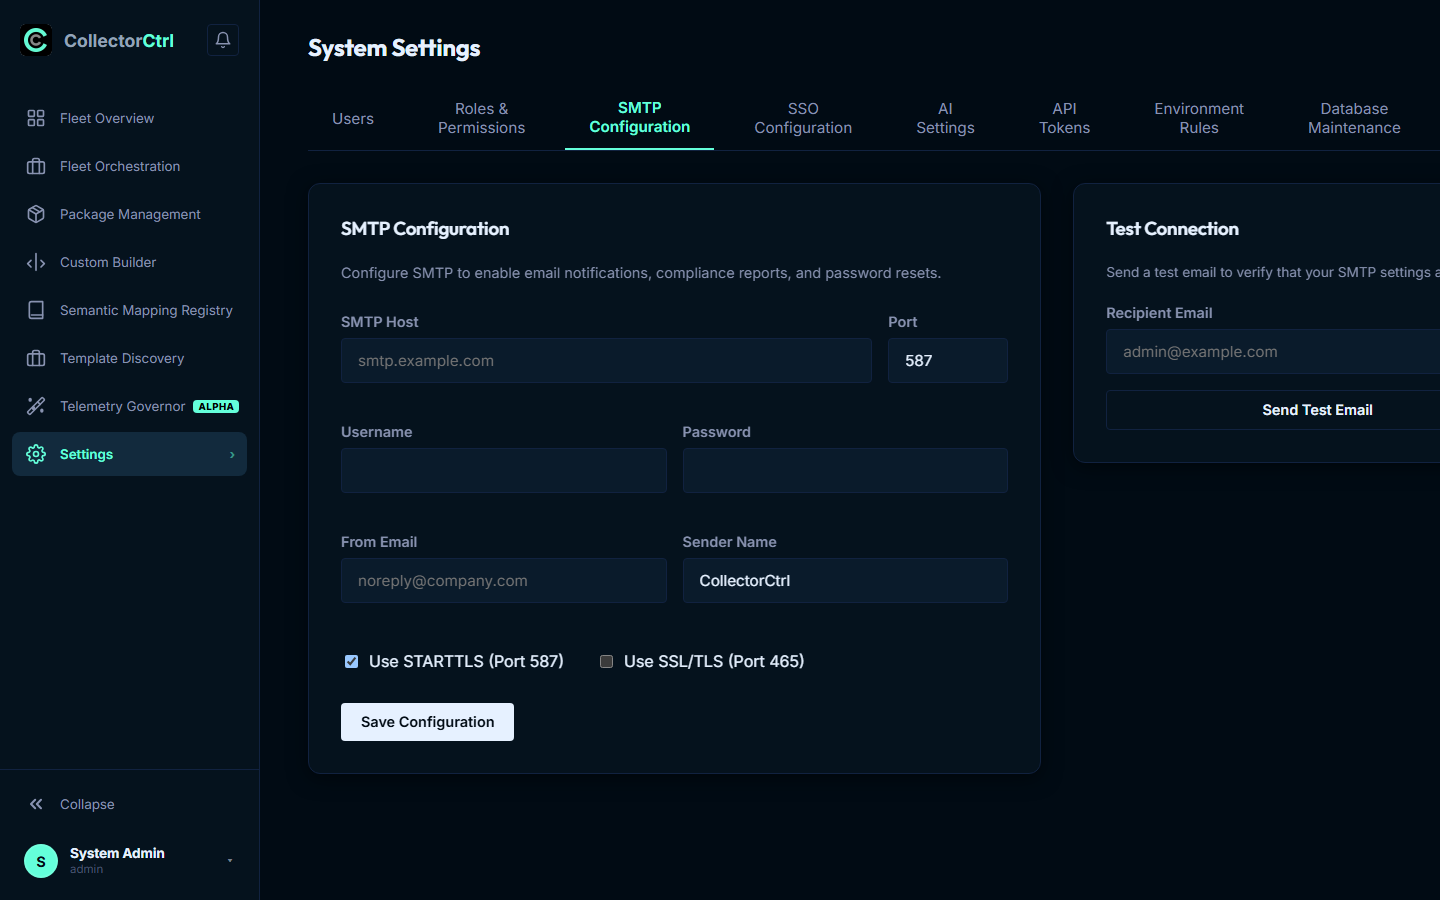Open the AI Settings tab
The width and height of the screenshot is (1440, 900).
[x=945, y=118]
